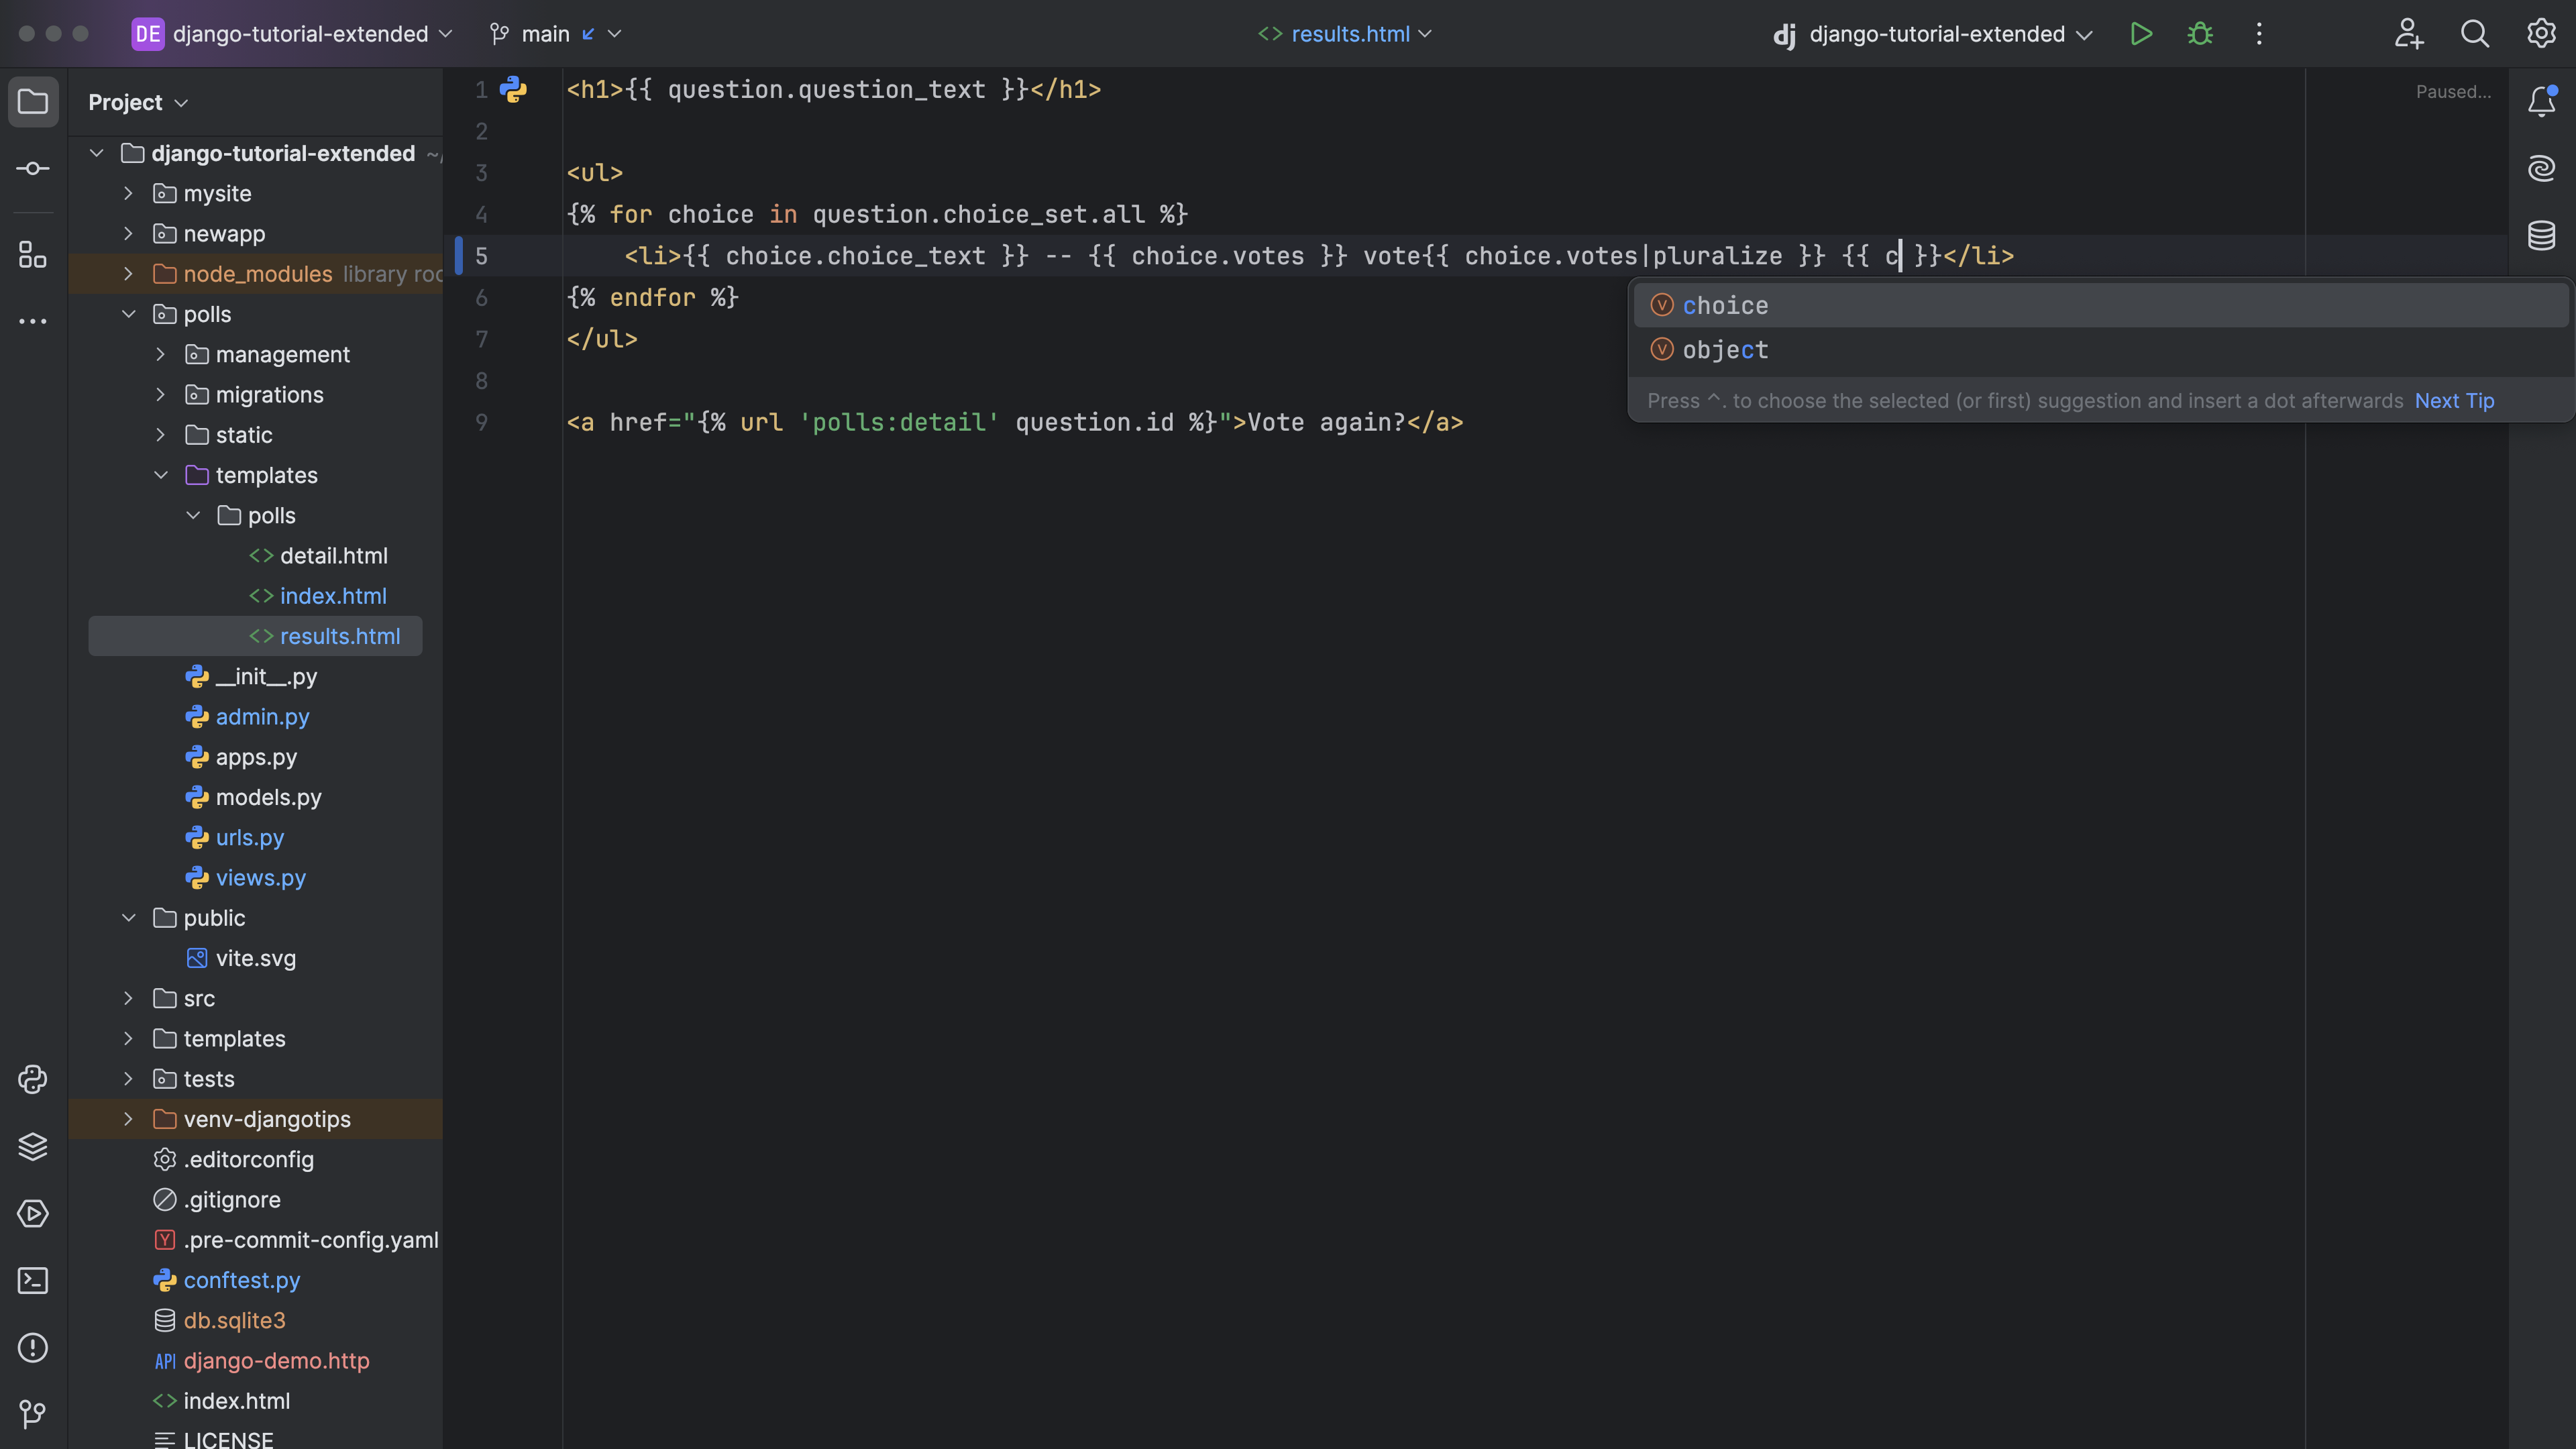Open the Python Packages layers icon
Viewport: 2576px width, 1449px height.
33,1146
